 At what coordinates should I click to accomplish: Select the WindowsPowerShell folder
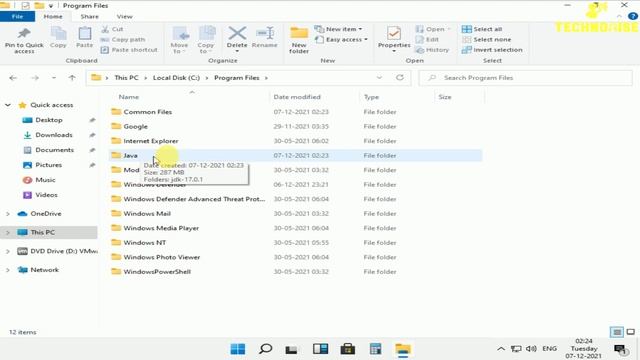point(157,272)
